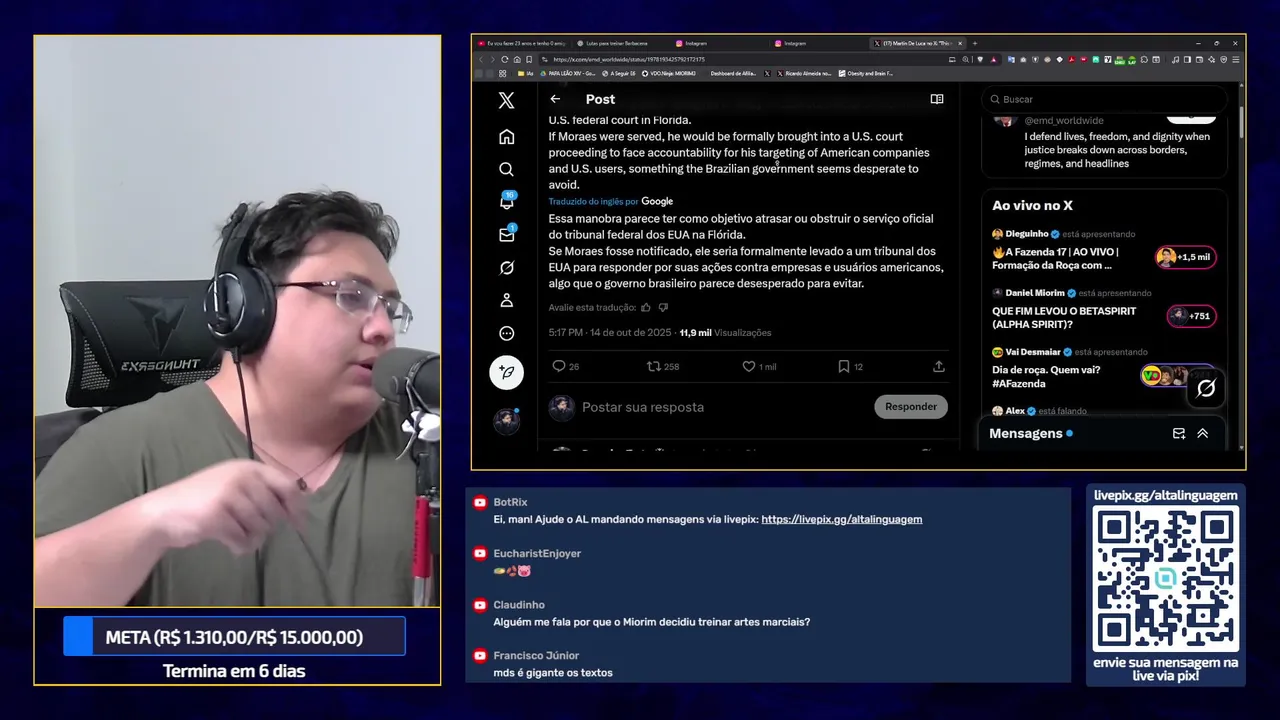
Task: Open the A Fazenda 17 live broadcast
Action: [x=1055, y=258]
